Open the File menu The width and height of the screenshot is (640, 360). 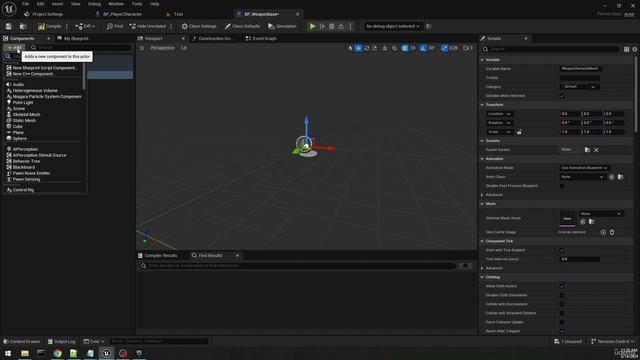(25, 4)
